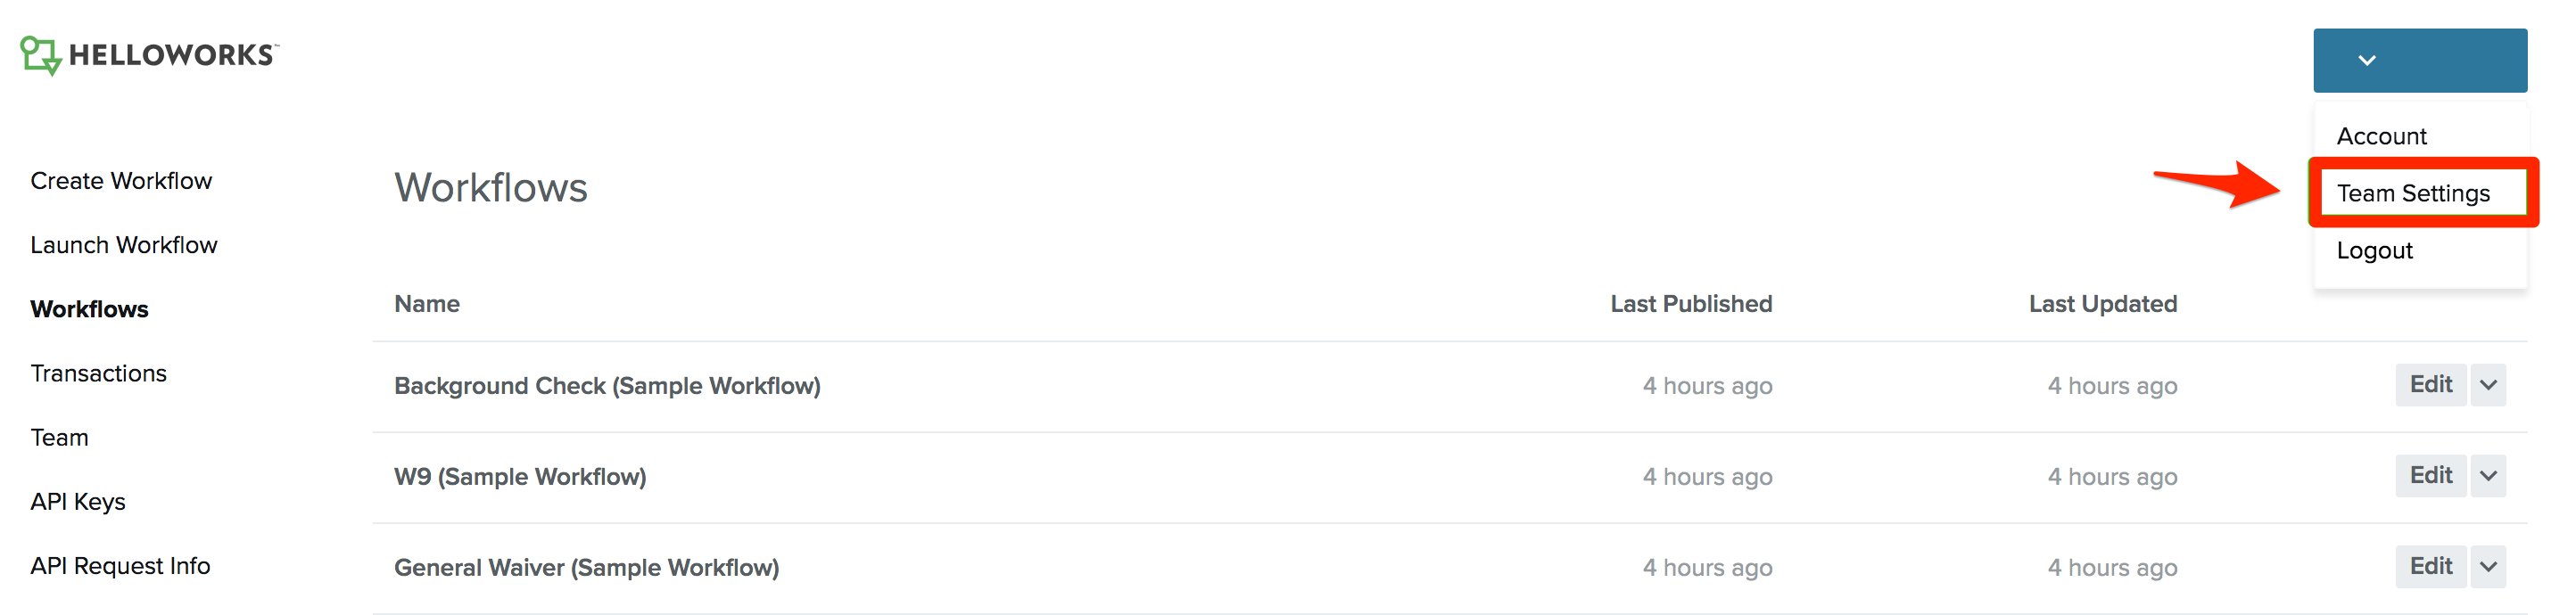Viewport: 2576px width, 615px height.
Task: Open the Transactions section
Action: [x=98, y=373]
